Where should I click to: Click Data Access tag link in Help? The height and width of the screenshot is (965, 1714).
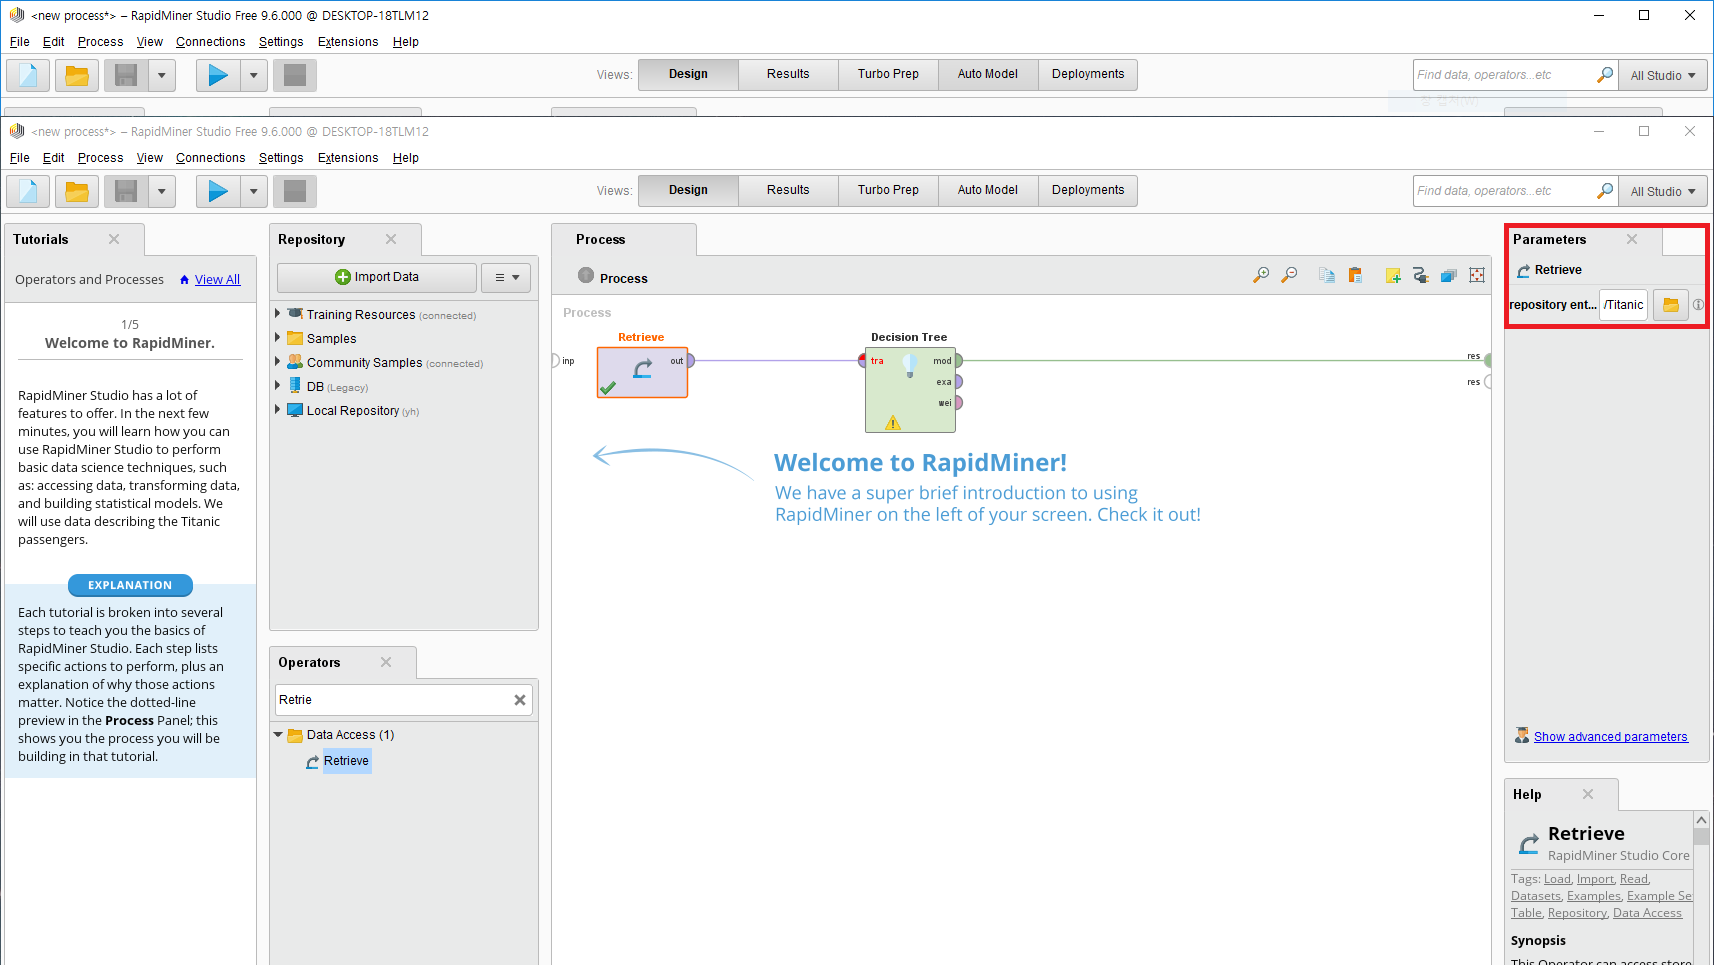point(1647,913)
